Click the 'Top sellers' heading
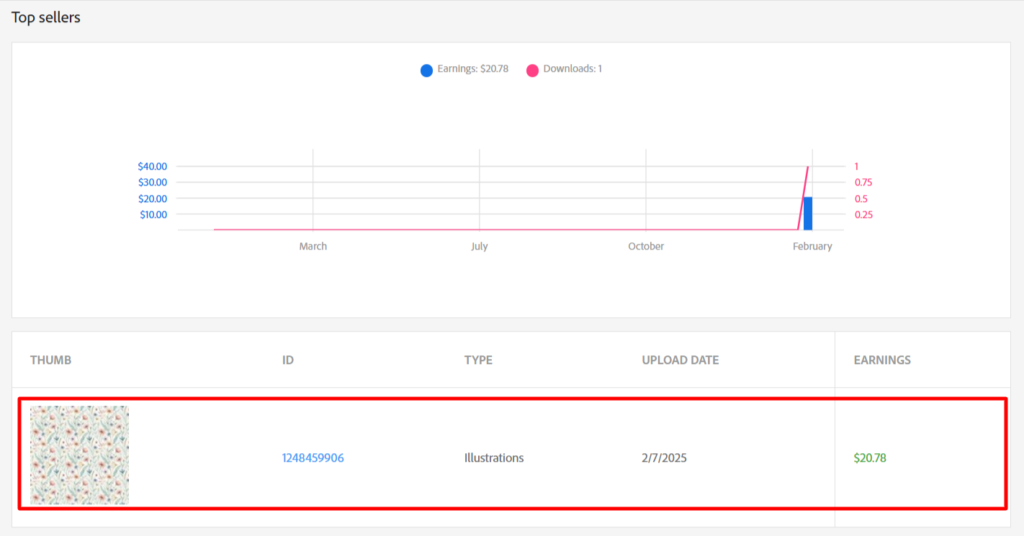This screenshot has width=1024, height=536. (46, 18)
